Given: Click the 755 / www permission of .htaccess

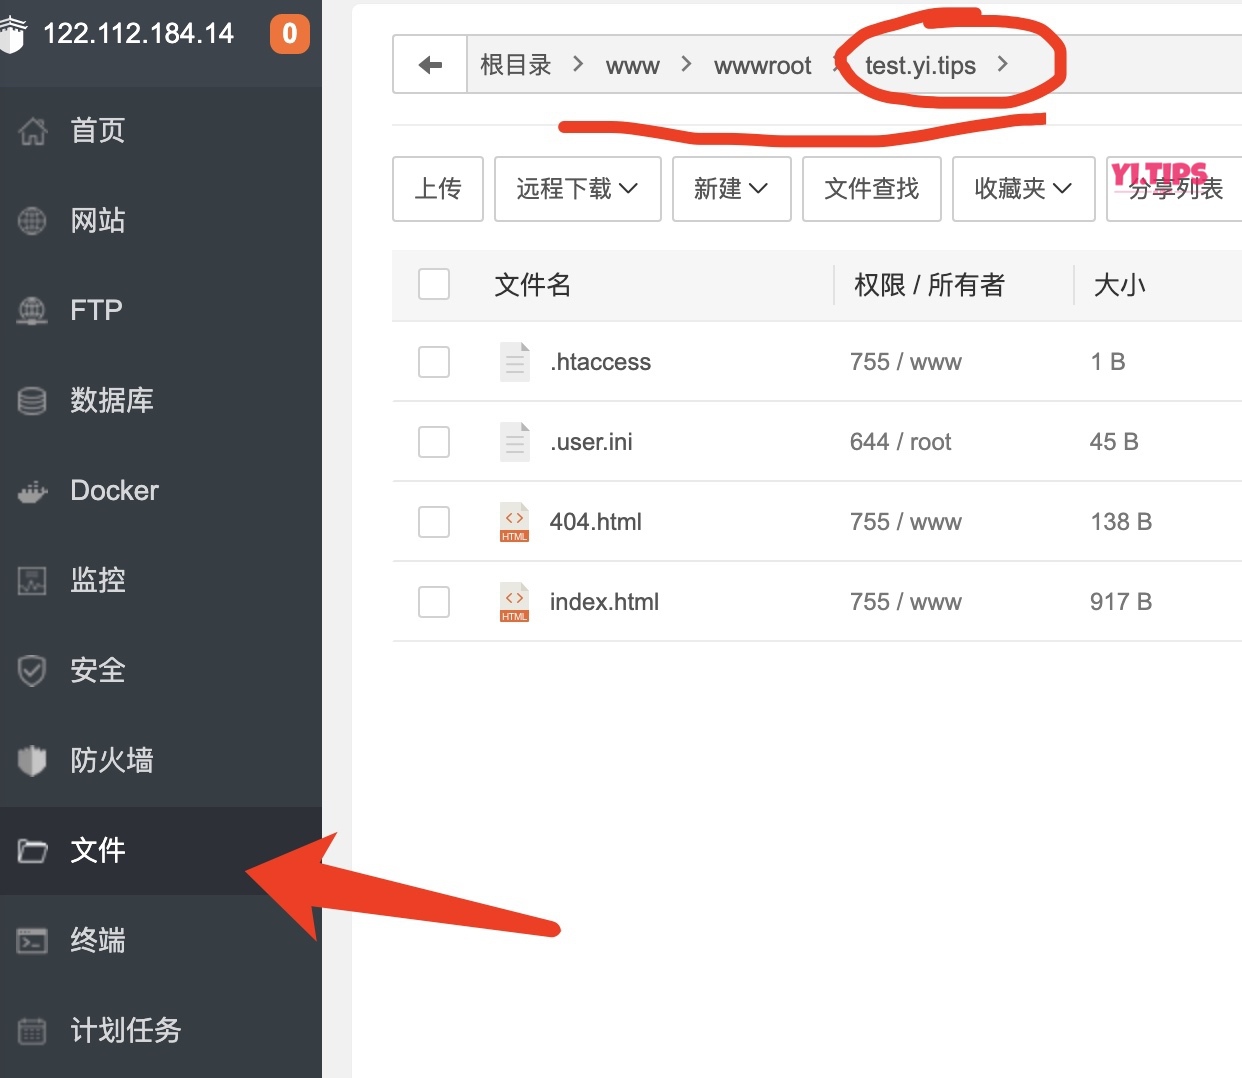Looking at the screenshot, I should [906, 362].
